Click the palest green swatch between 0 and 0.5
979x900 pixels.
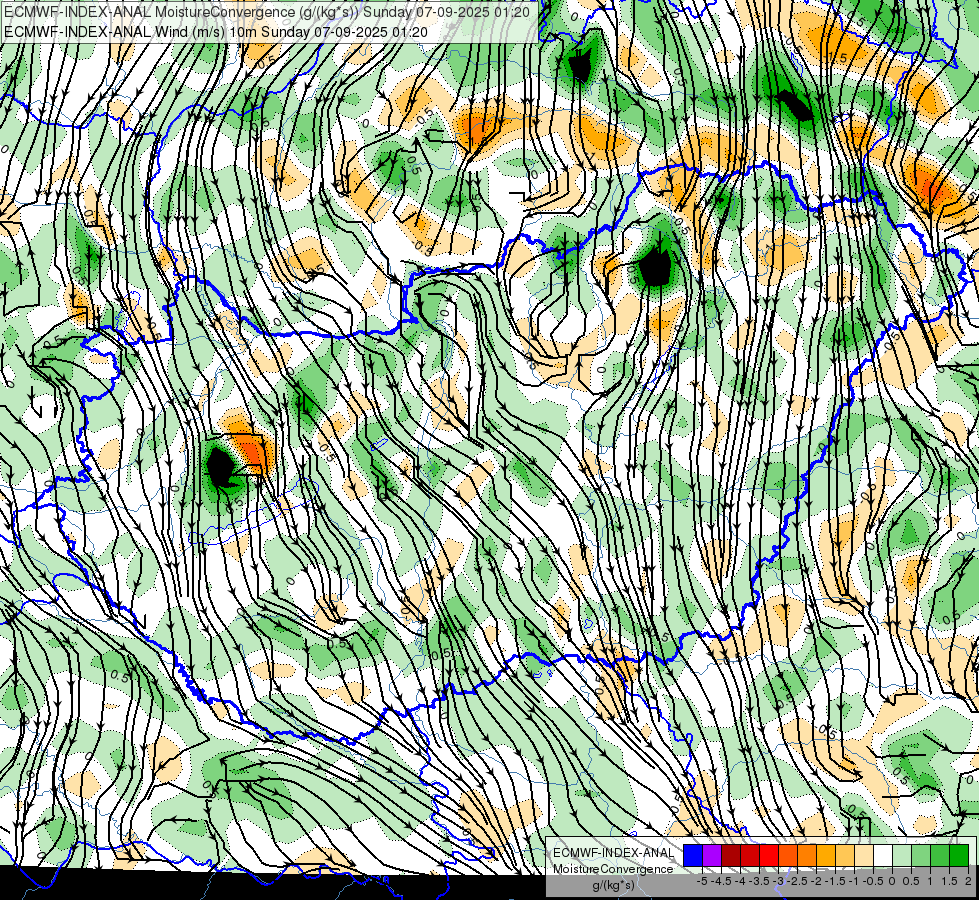pos(902,855)
